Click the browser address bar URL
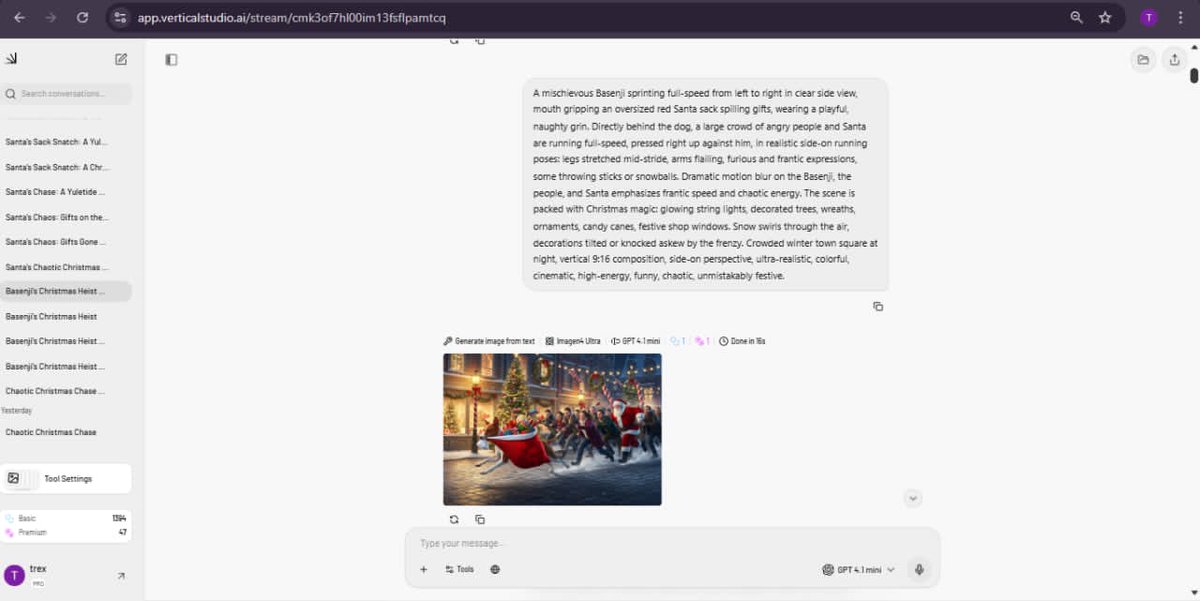The height and width of the screenshot is (601, 1200). (292, 17)
